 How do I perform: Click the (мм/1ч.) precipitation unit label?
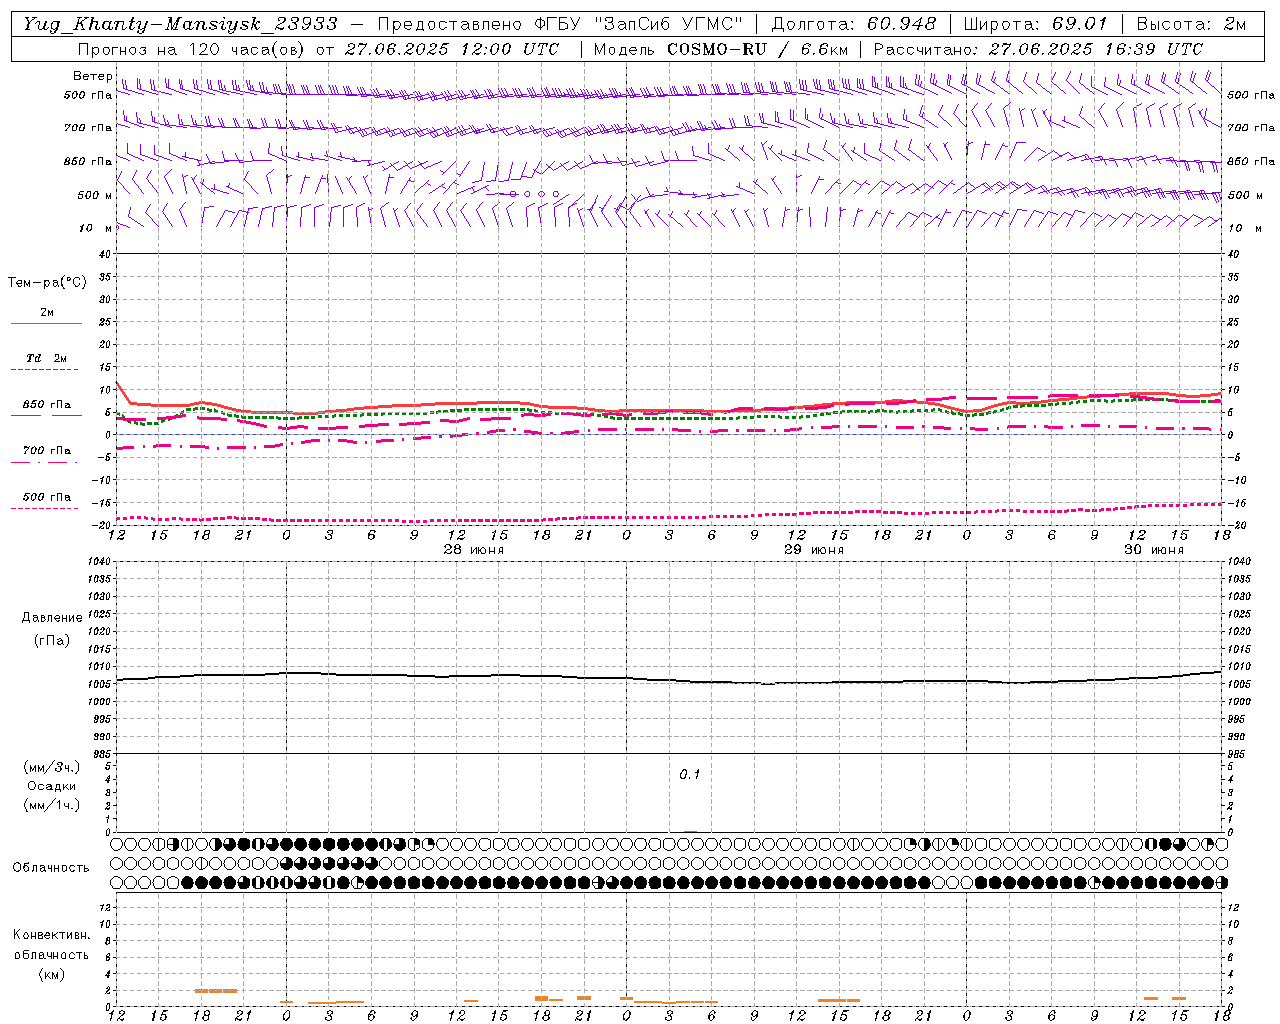[x=52, y=806]
